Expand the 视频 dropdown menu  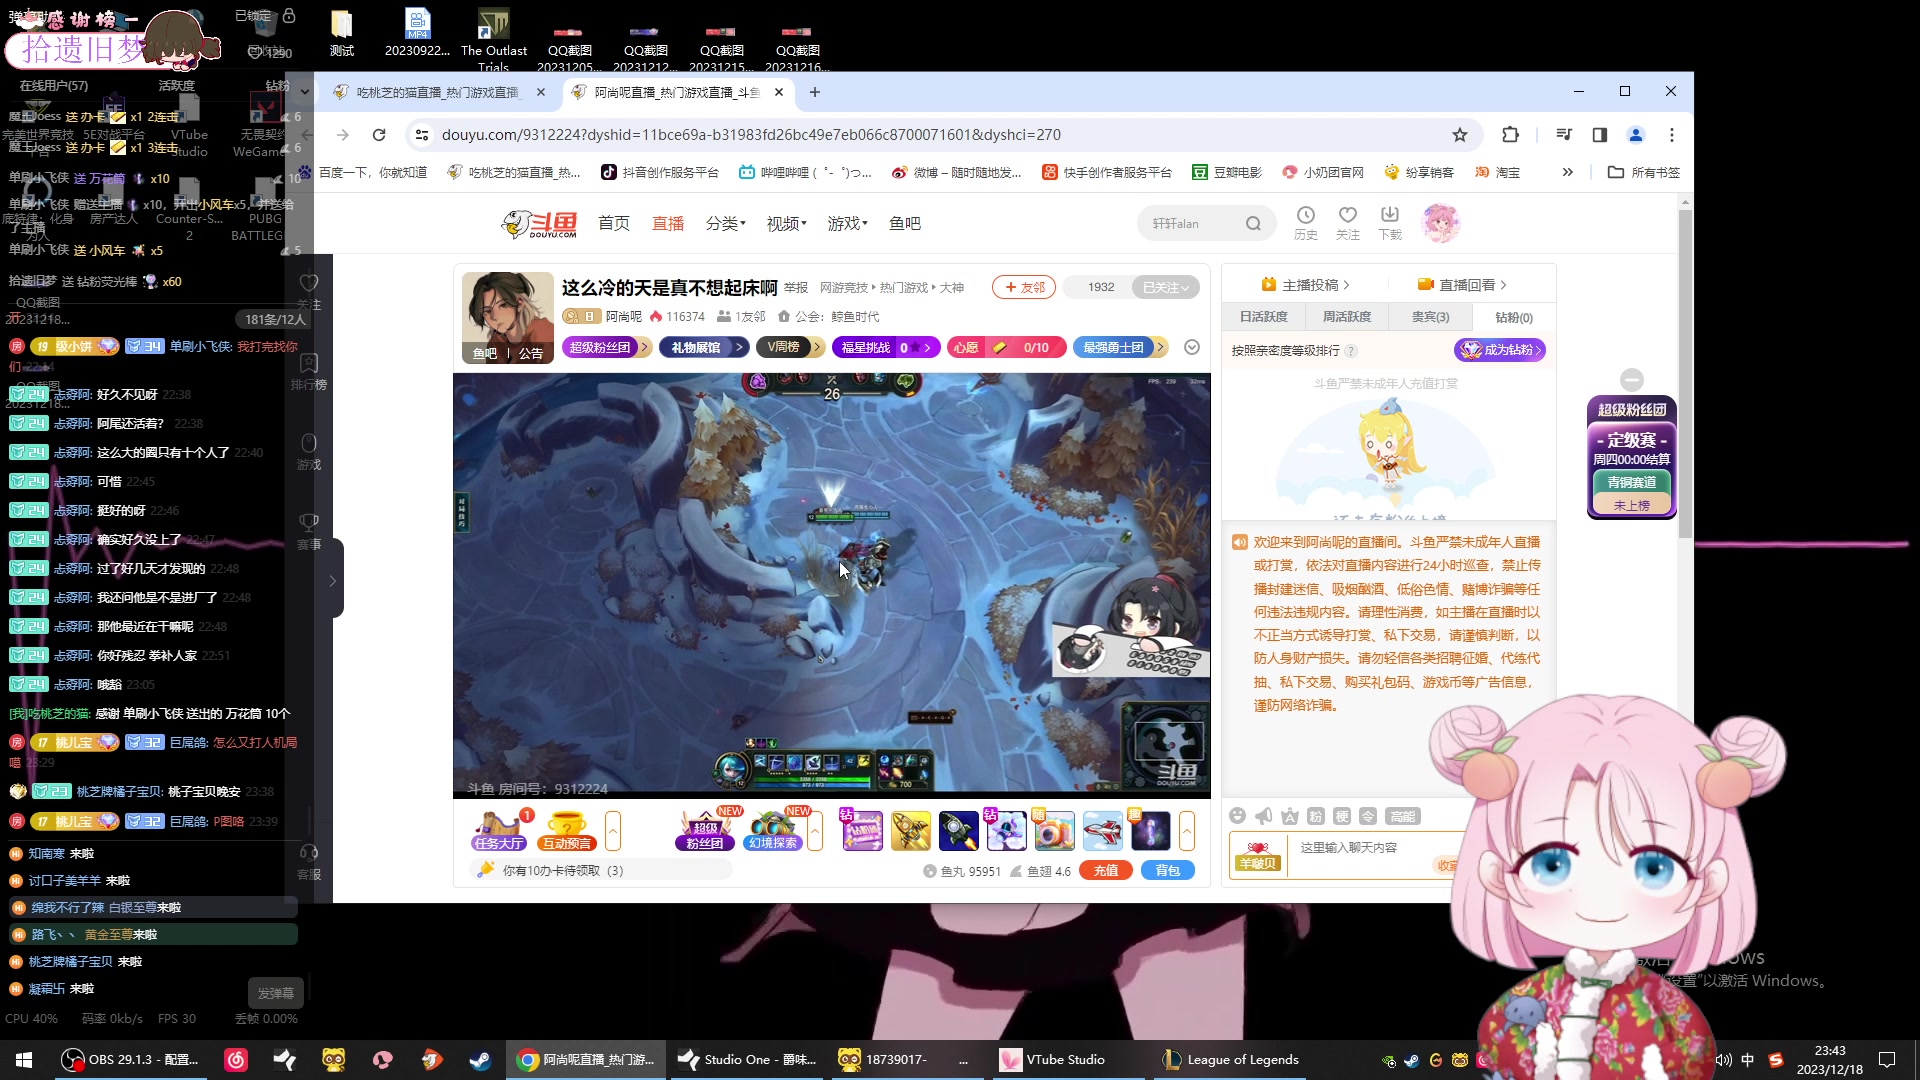[786, 223]
